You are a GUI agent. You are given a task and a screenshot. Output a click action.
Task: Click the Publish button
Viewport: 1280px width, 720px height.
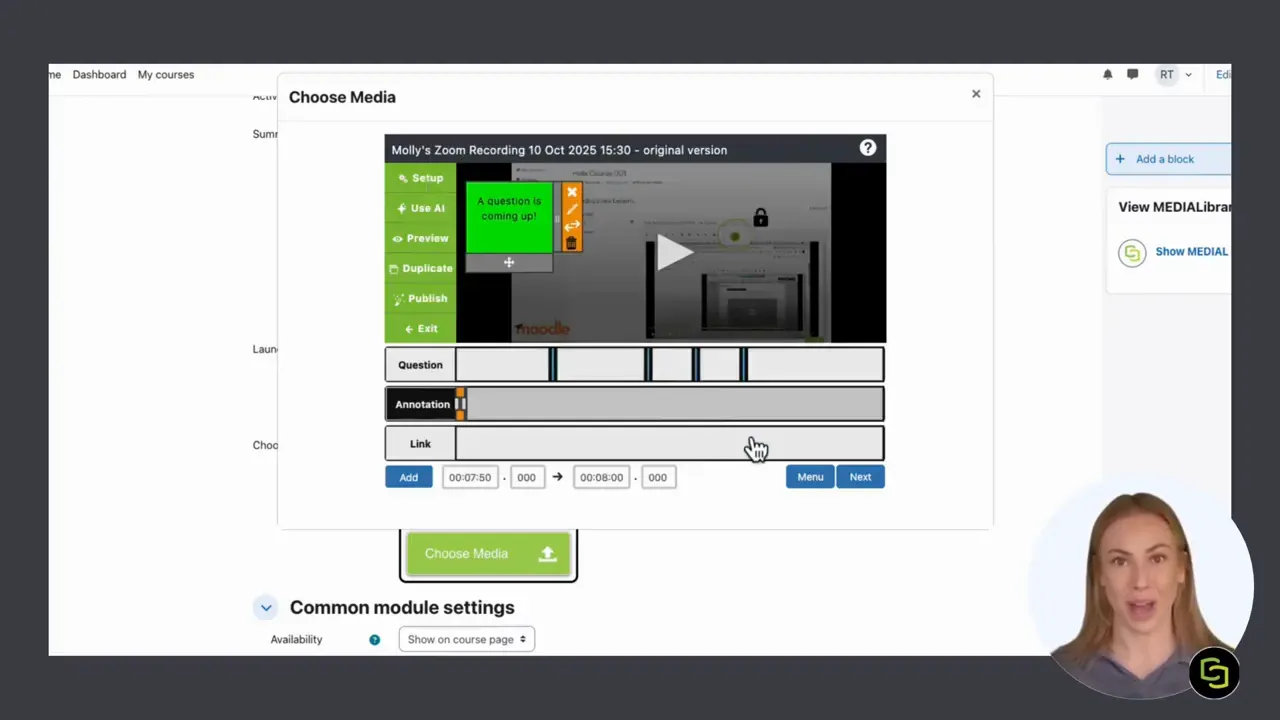pyautogui.click(x=420, y=298)
